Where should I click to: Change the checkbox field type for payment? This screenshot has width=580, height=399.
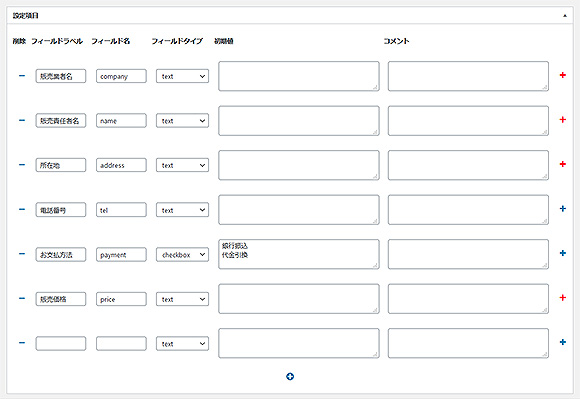coord(182,254)
